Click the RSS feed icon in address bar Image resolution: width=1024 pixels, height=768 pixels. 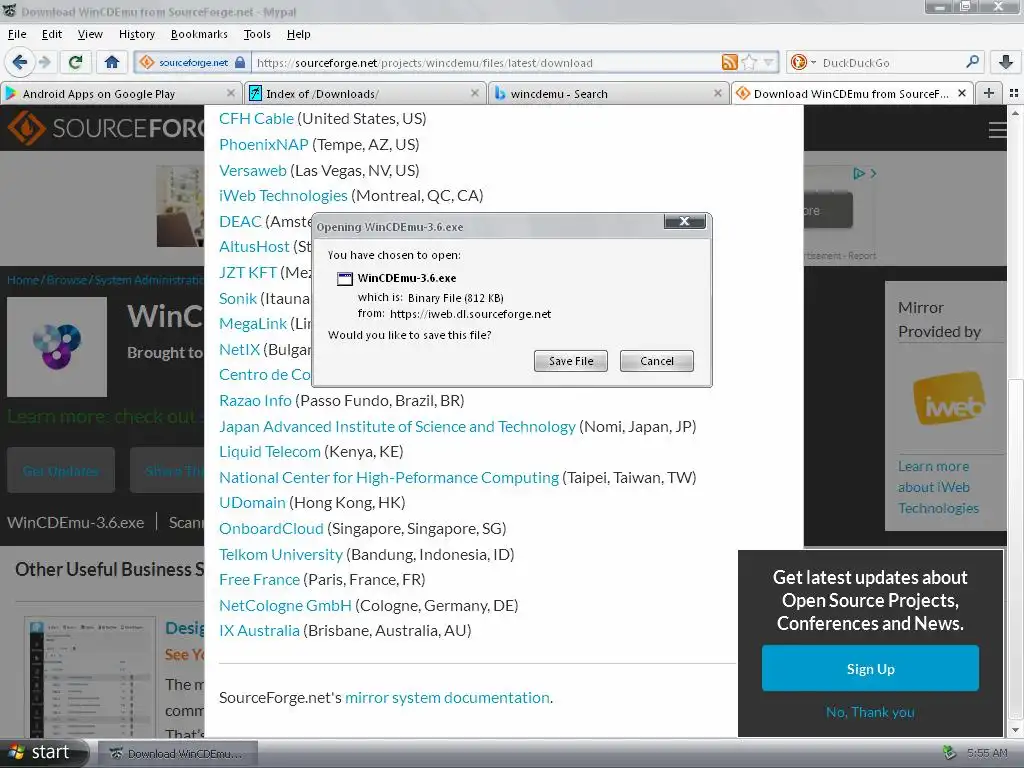(729, 62)
